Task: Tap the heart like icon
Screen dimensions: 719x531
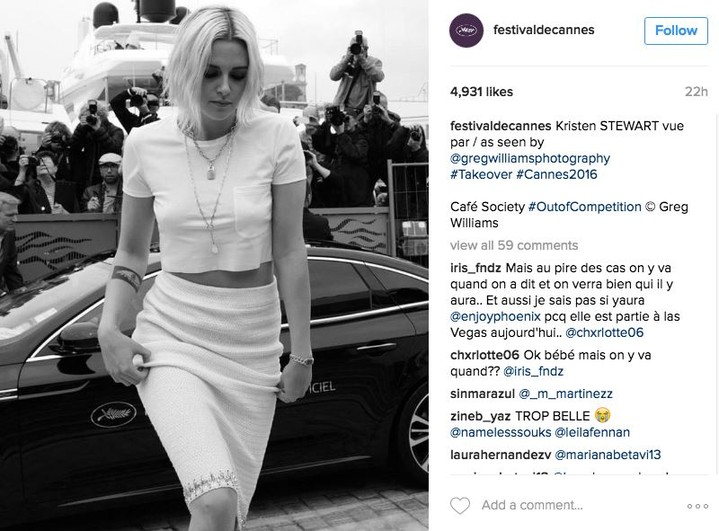Action: coord(460,505)
